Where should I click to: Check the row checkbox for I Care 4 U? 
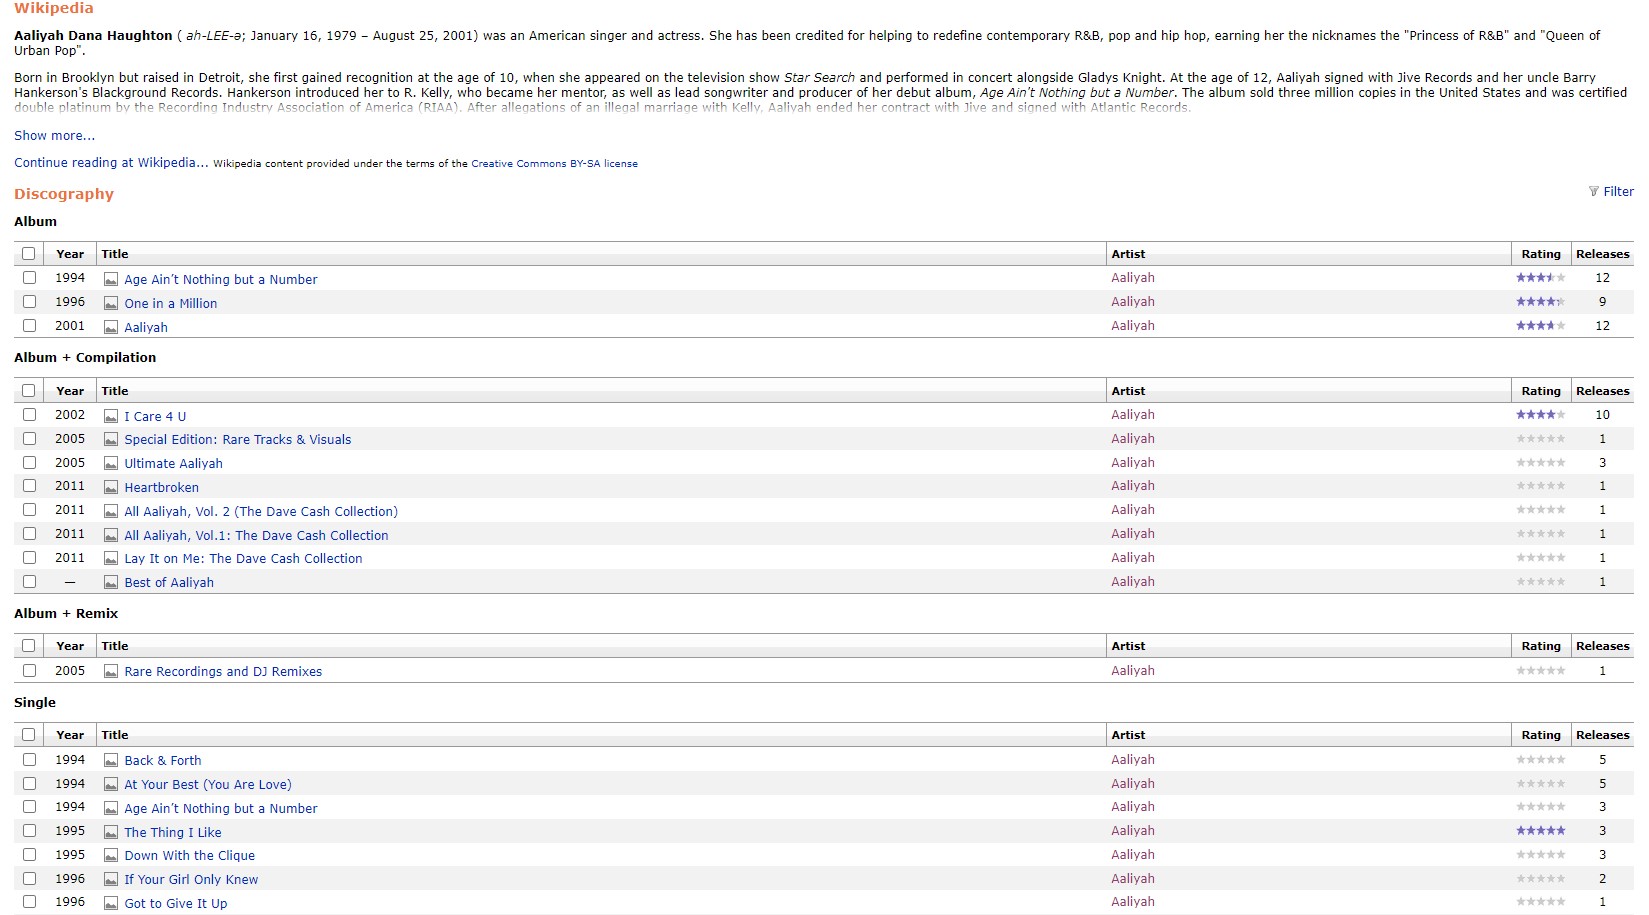pos(29,414)
